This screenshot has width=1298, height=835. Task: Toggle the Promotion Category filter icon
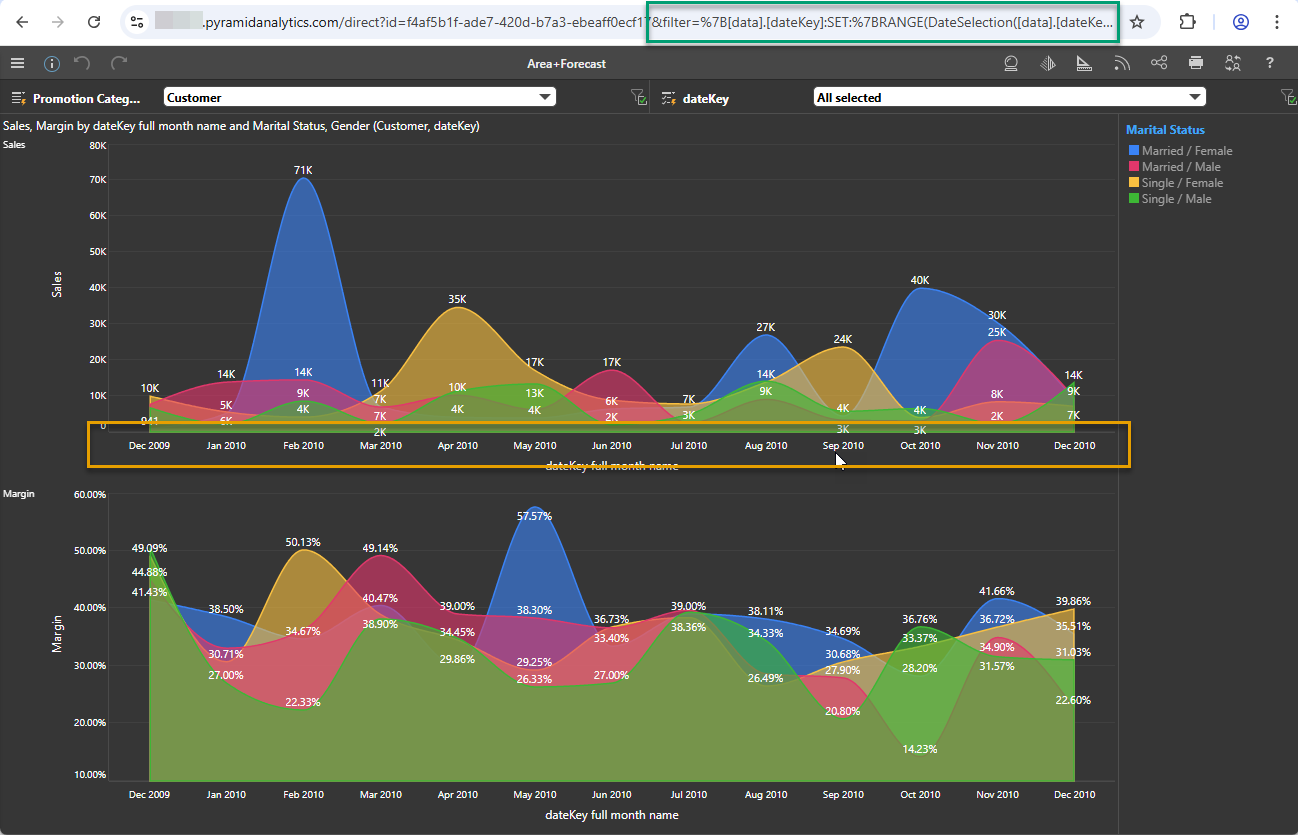click(x=638, y=97)
